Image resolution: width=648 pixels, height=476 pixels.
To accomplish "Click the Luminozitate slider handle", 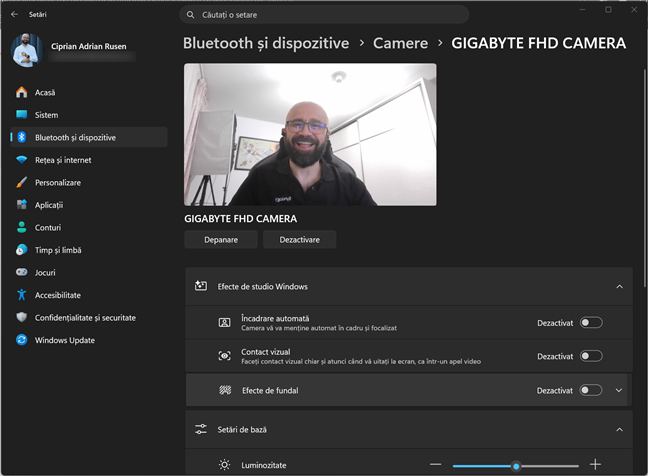I will 516,466.
